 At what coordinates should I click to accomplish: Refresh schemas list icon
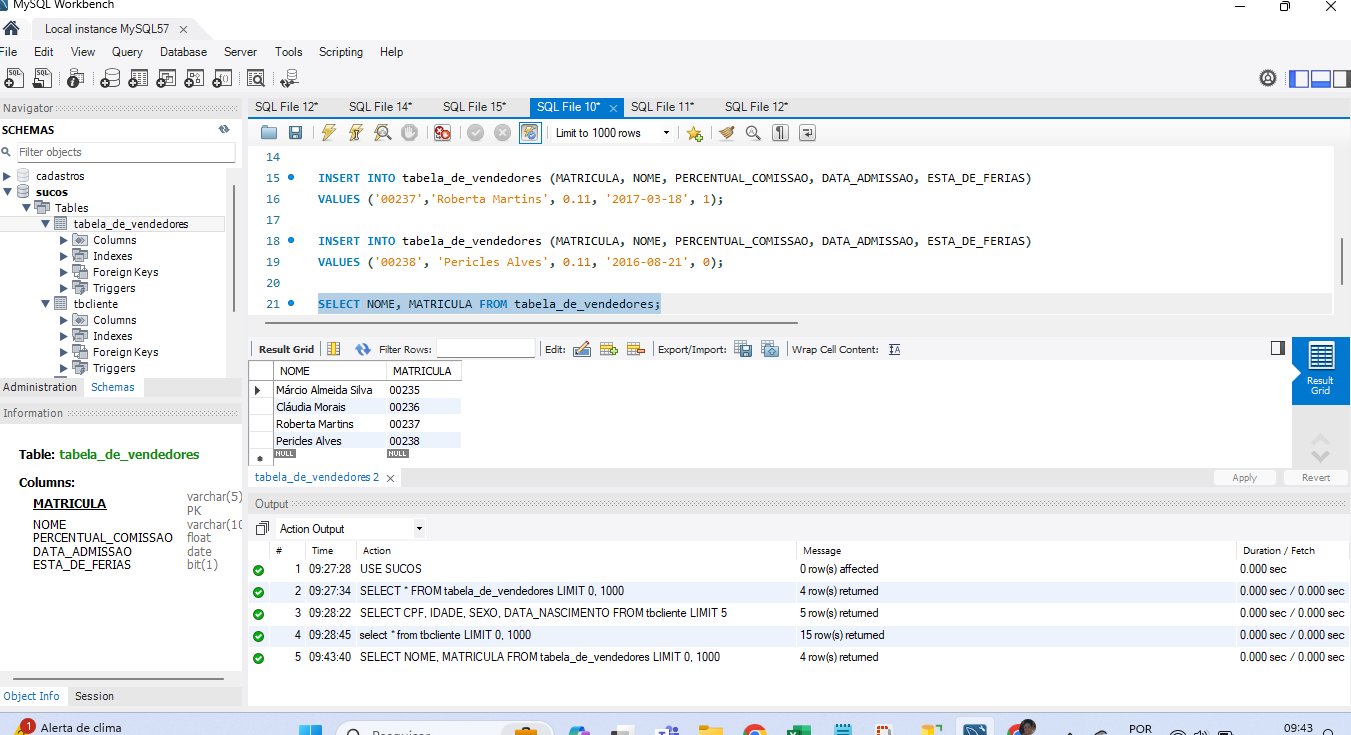point(224,130)
